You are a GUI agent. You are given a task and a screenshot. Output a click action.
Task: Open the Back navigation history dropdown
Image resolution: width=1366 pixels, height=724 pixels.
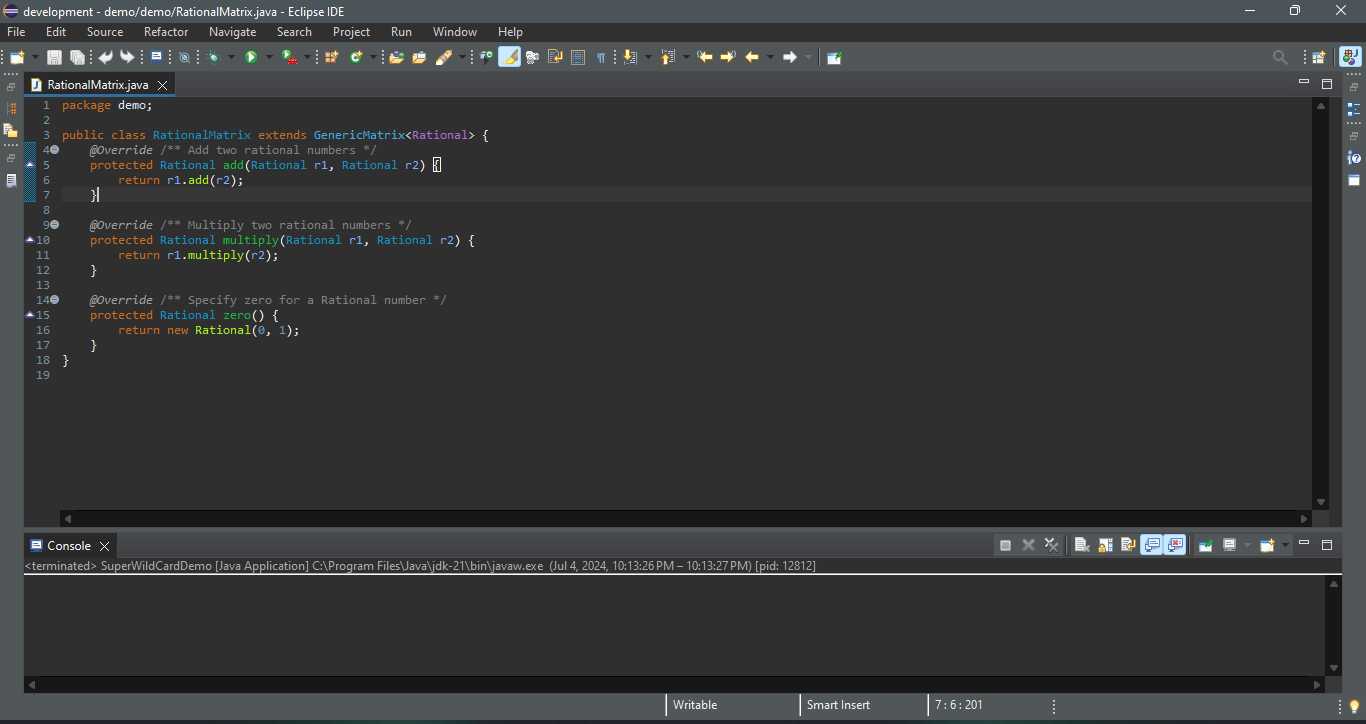[770, 58]
